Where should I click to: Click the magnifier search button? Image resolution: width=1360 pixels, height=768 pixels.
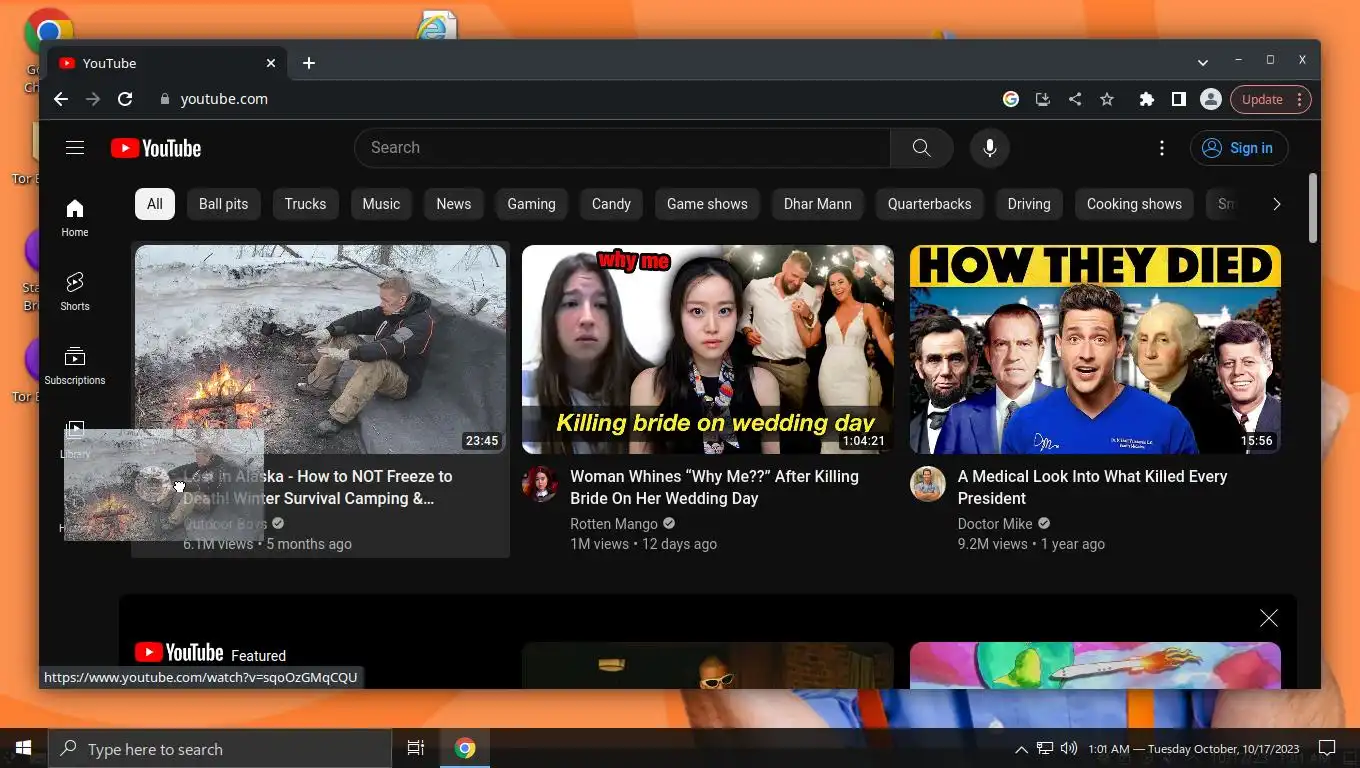922,148
